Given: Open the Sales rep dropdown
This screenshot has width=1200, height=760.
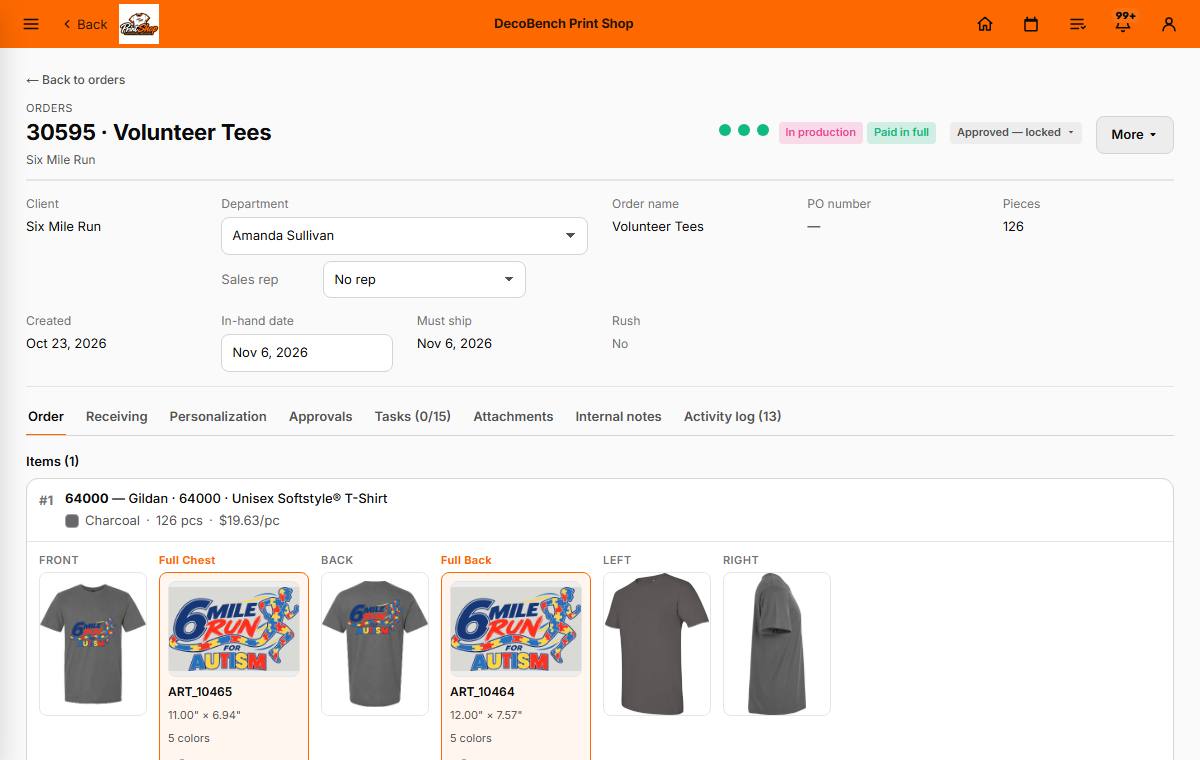Looking at the screenshot, I should [x=424, y=279].
